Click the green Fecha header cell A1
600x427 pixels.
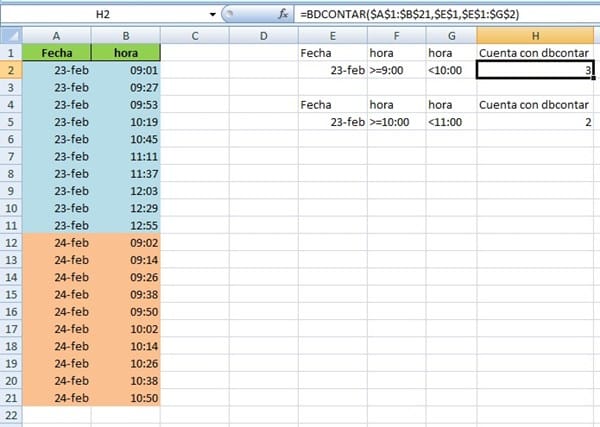[x=55, y=53]
